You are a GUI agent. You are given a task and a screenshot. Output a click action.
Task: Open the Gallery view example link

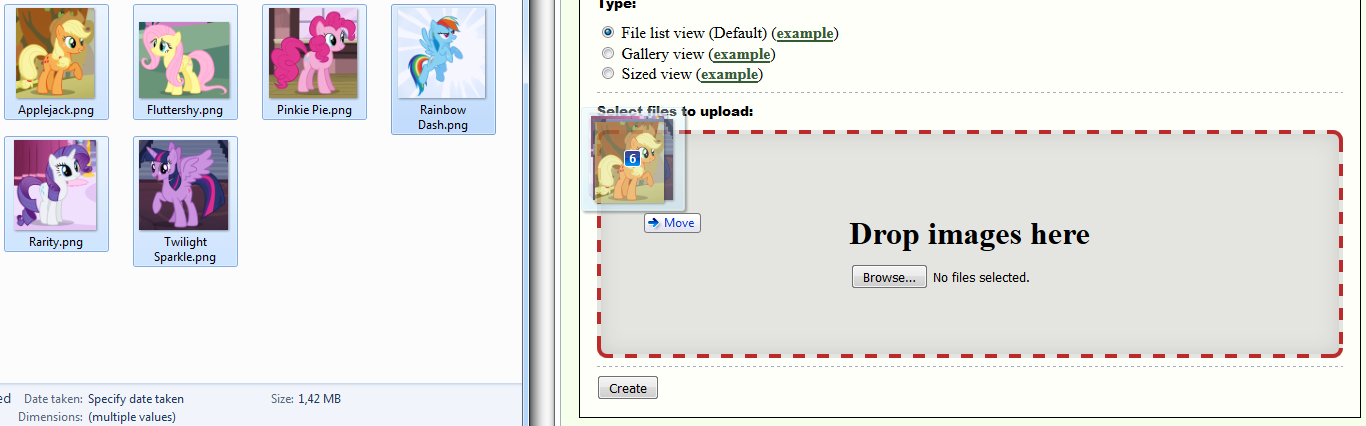point(741,54)
